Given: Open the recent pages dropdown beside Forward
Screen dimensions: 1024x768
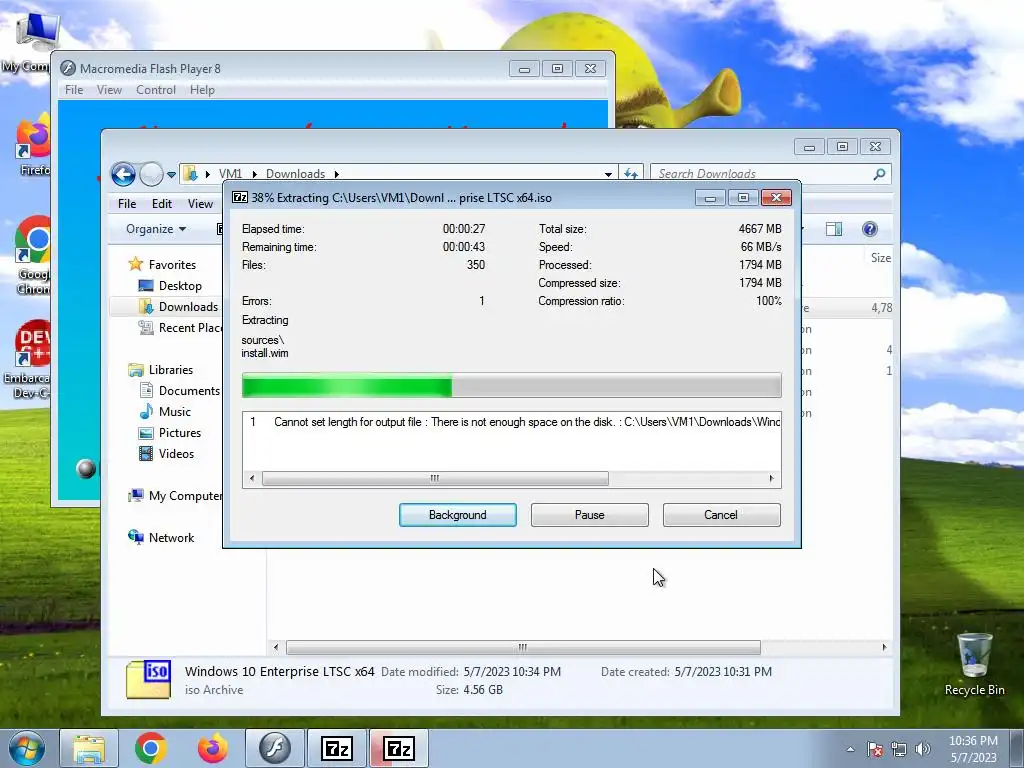Looking at the screenshot, I should [x=171, y=175].
